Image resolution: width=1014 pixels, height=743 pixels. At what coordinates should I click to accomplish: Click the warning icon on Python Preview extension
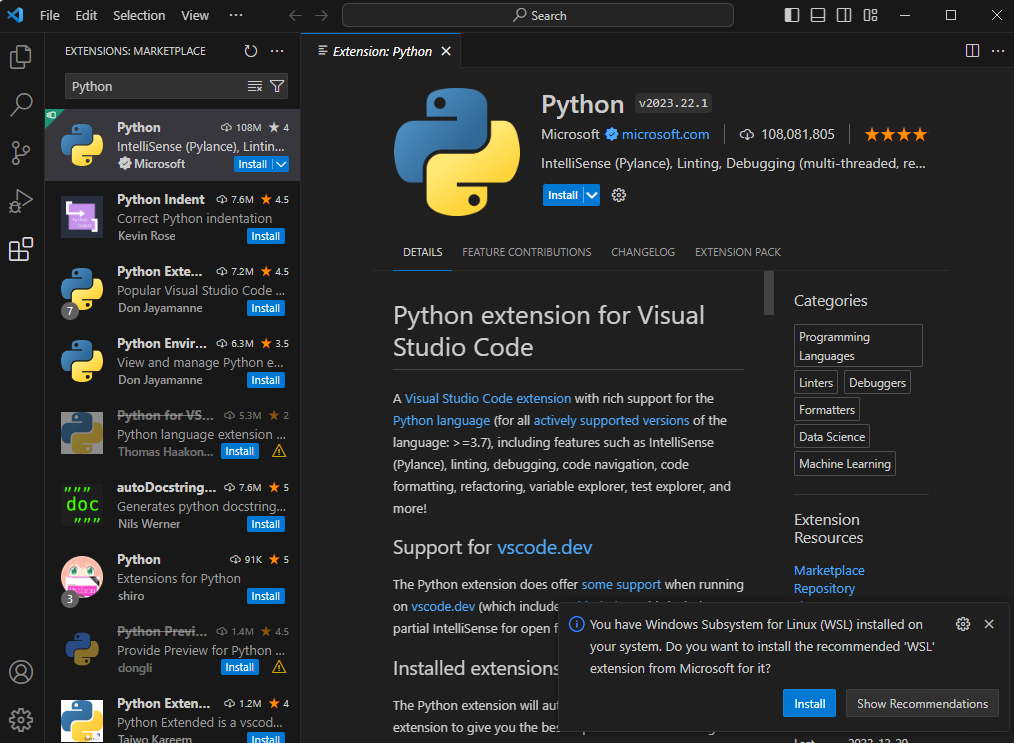(279, 667)
